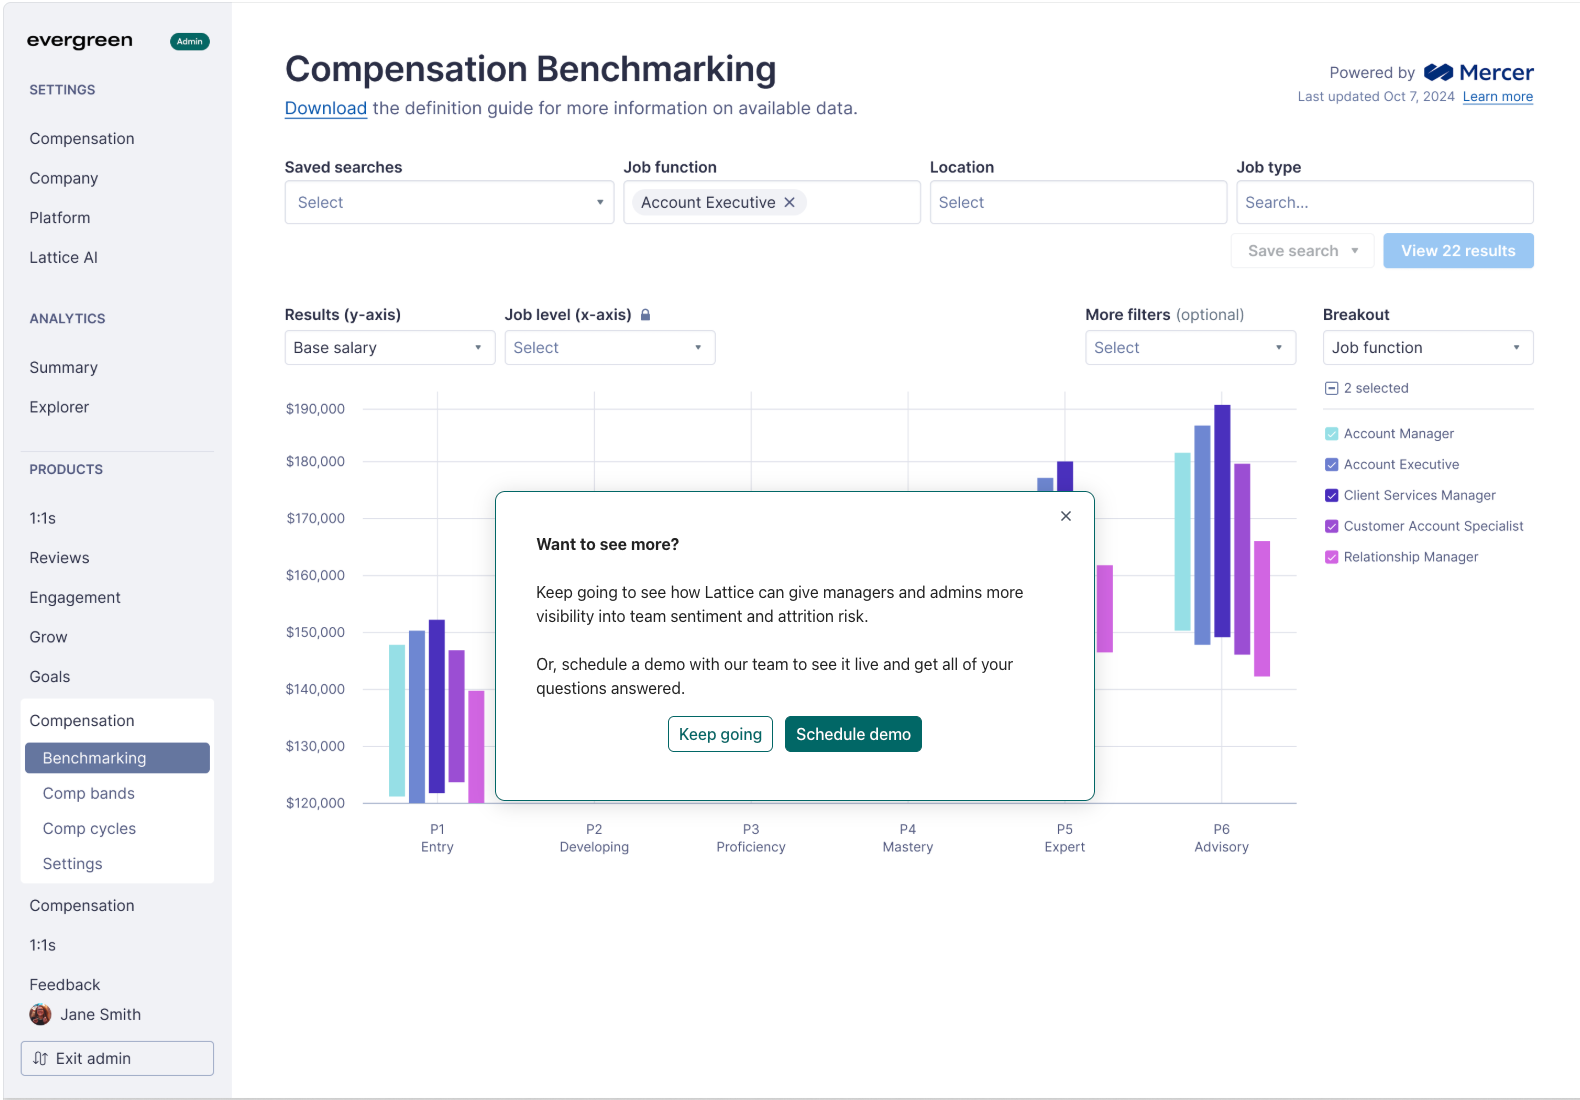The width and height of the screenshot is (1580, 1100).
Task: Follow the Mercer Learn more link
Action: [x=1498, y=97]
